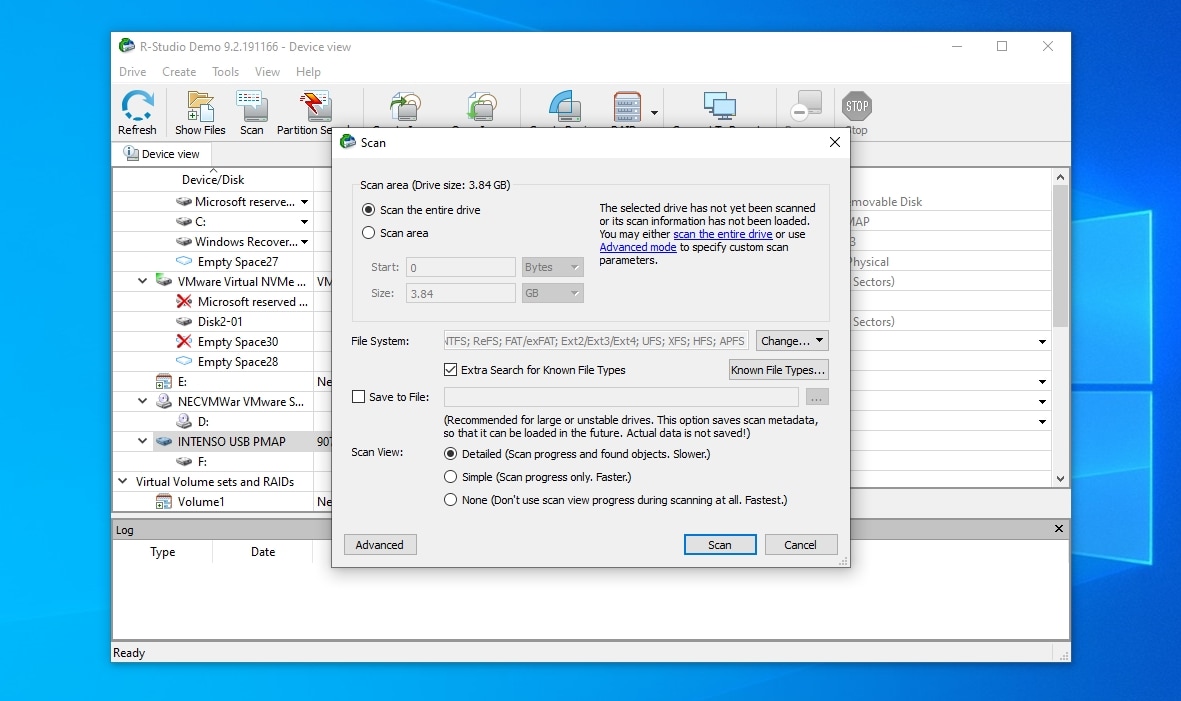Close the Scan dialog

click(835, 142)
